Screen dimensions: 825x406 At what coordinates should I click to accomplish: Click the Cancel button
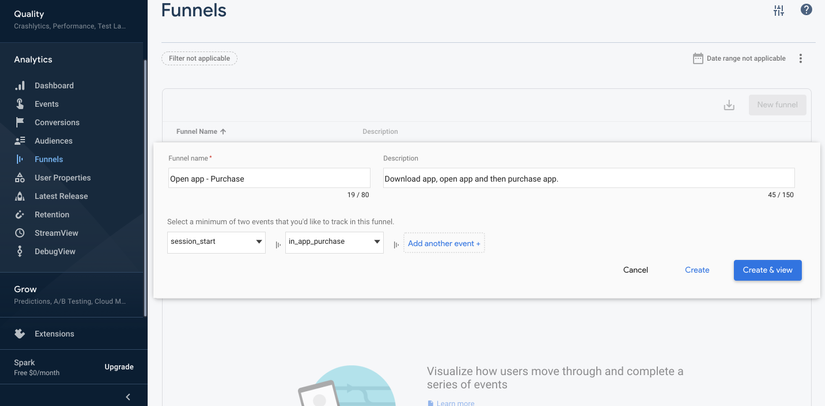coord(635,270)
